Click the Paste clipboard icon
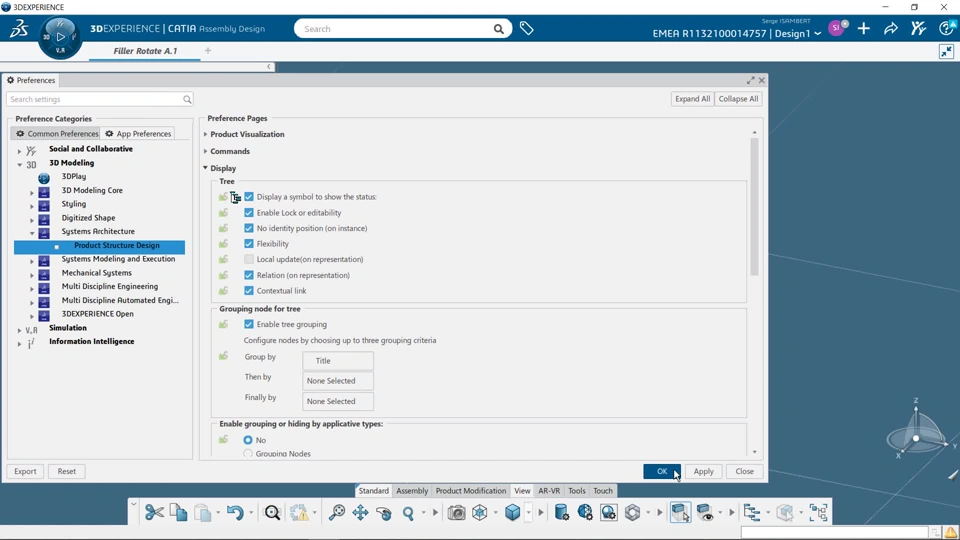The height and width of the screenshot is (540, 960). coord(202,512)
